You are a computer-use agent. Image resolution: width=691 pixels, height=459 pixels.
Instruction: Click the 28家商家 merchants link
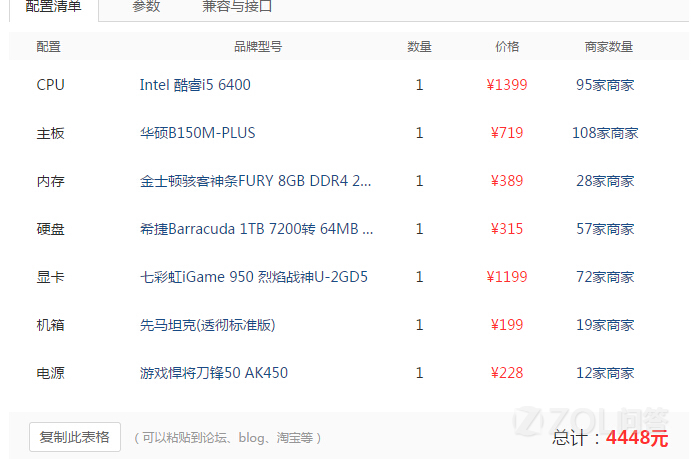point(605,181)
